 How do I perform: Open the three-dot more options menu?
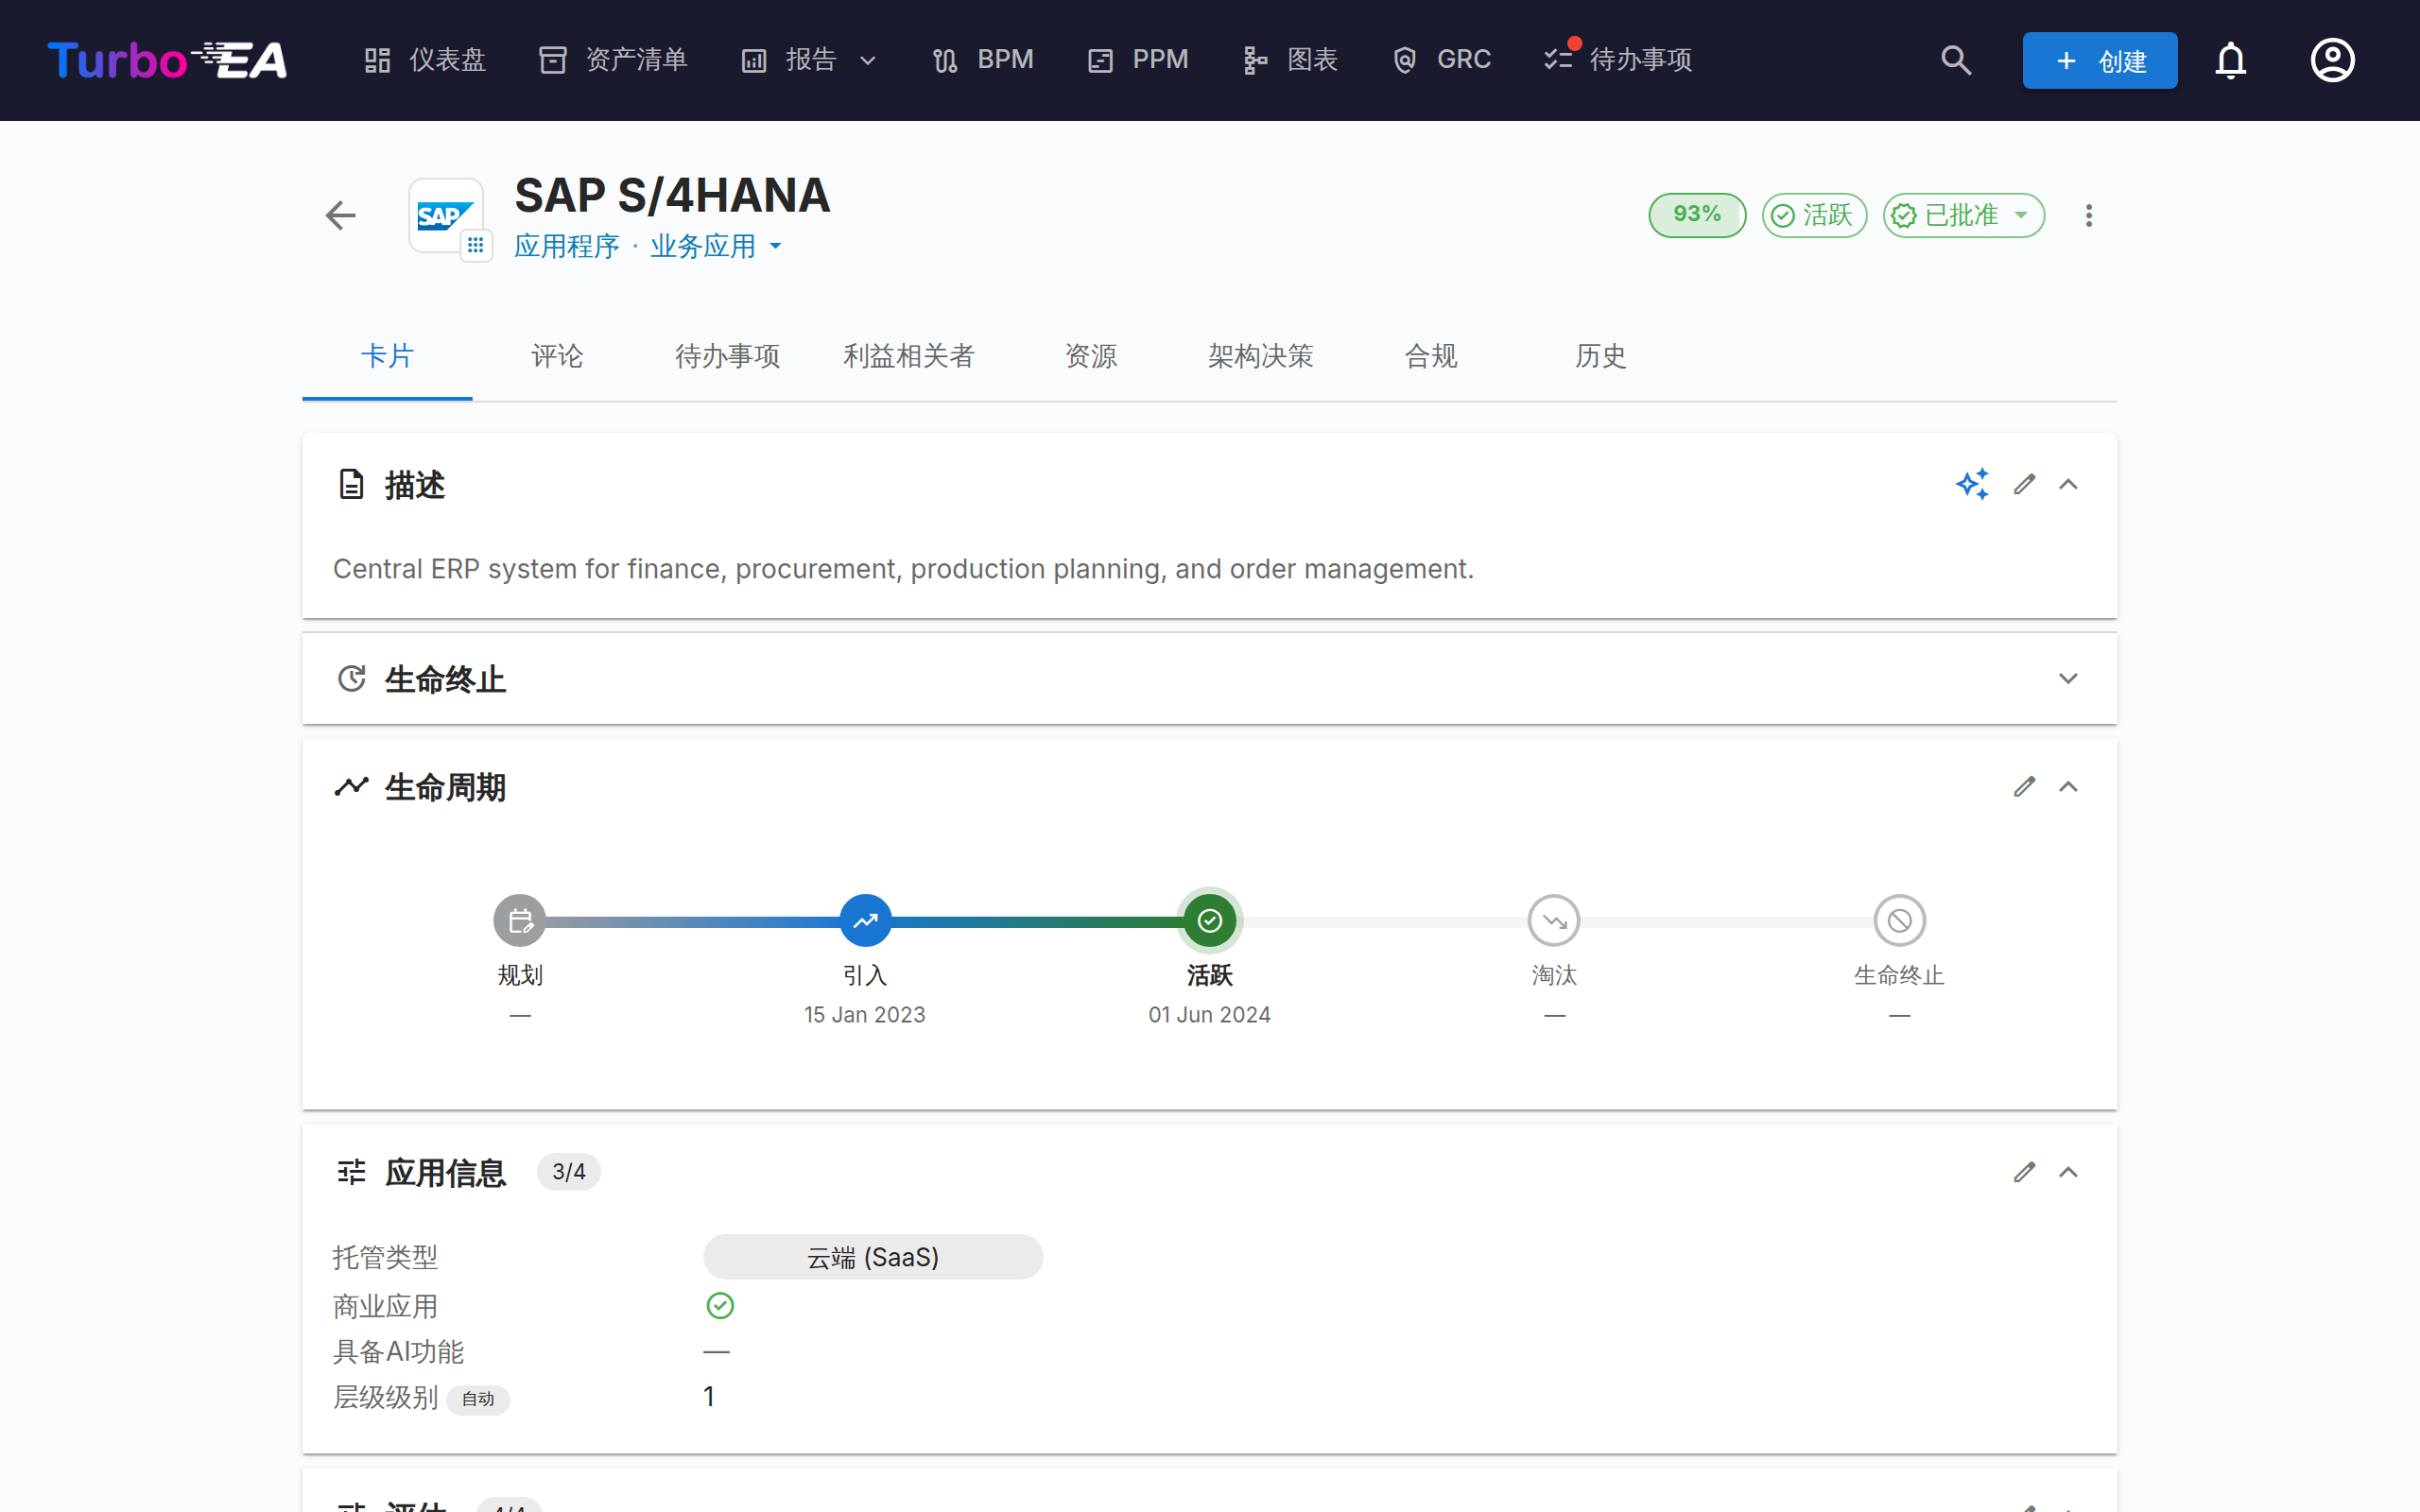tap(2088, 215)
